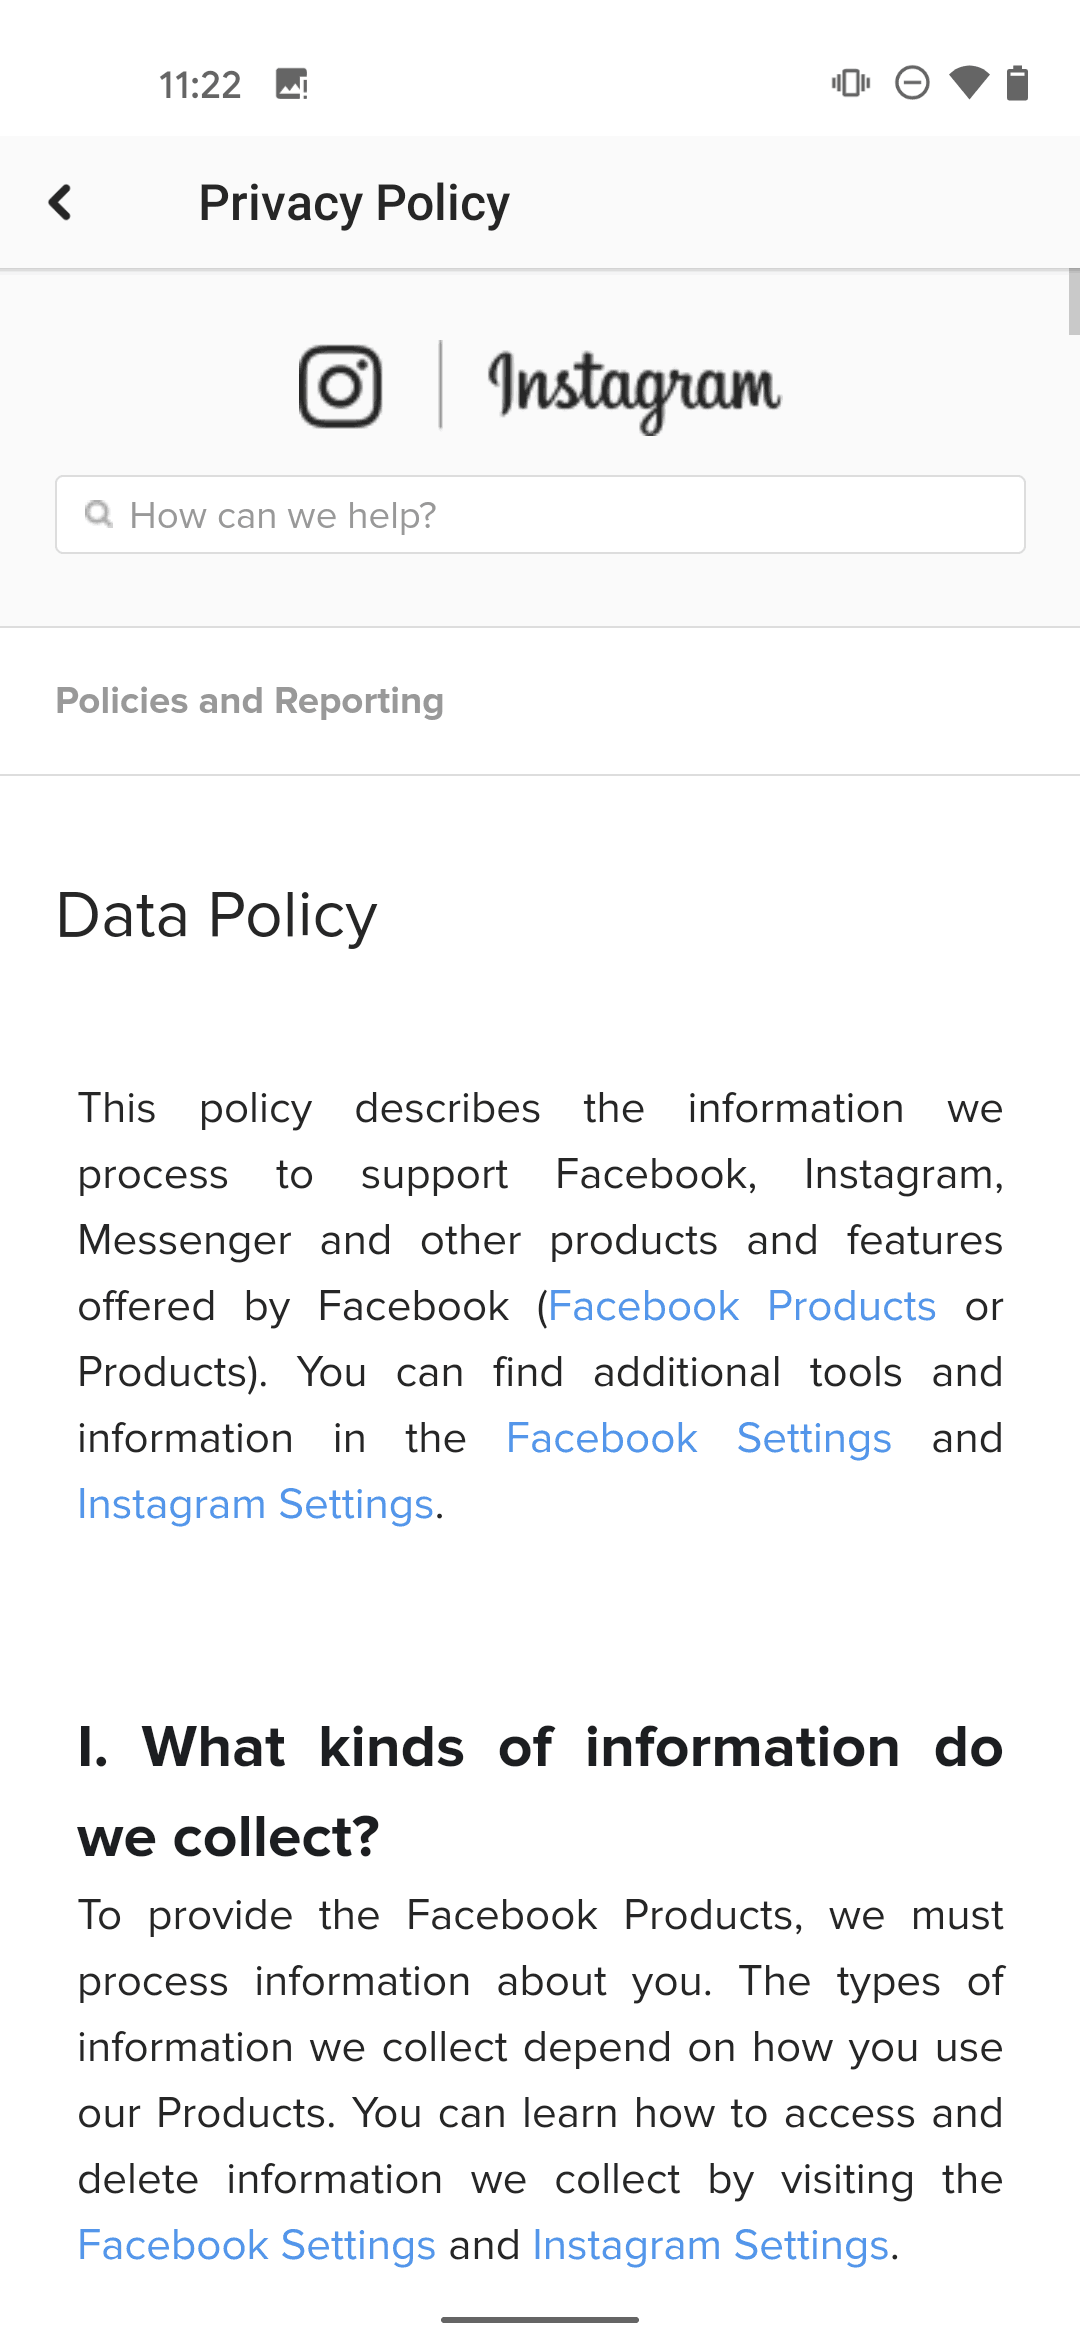Tap the Privacy Policy header title

(354, 203)
